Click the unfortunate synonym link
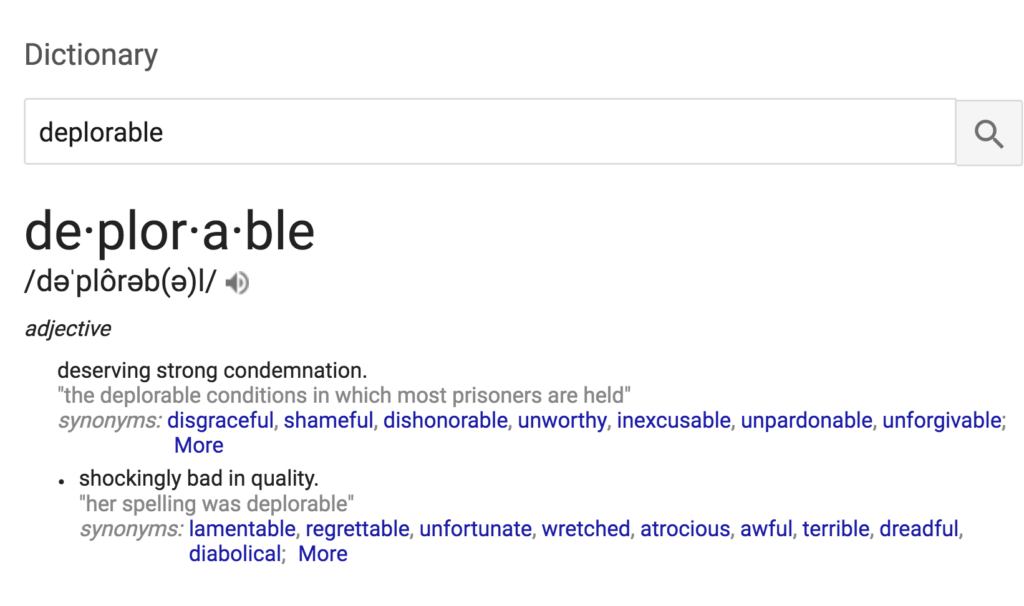This screenshot has height=606, width=1024. point(475,529)
